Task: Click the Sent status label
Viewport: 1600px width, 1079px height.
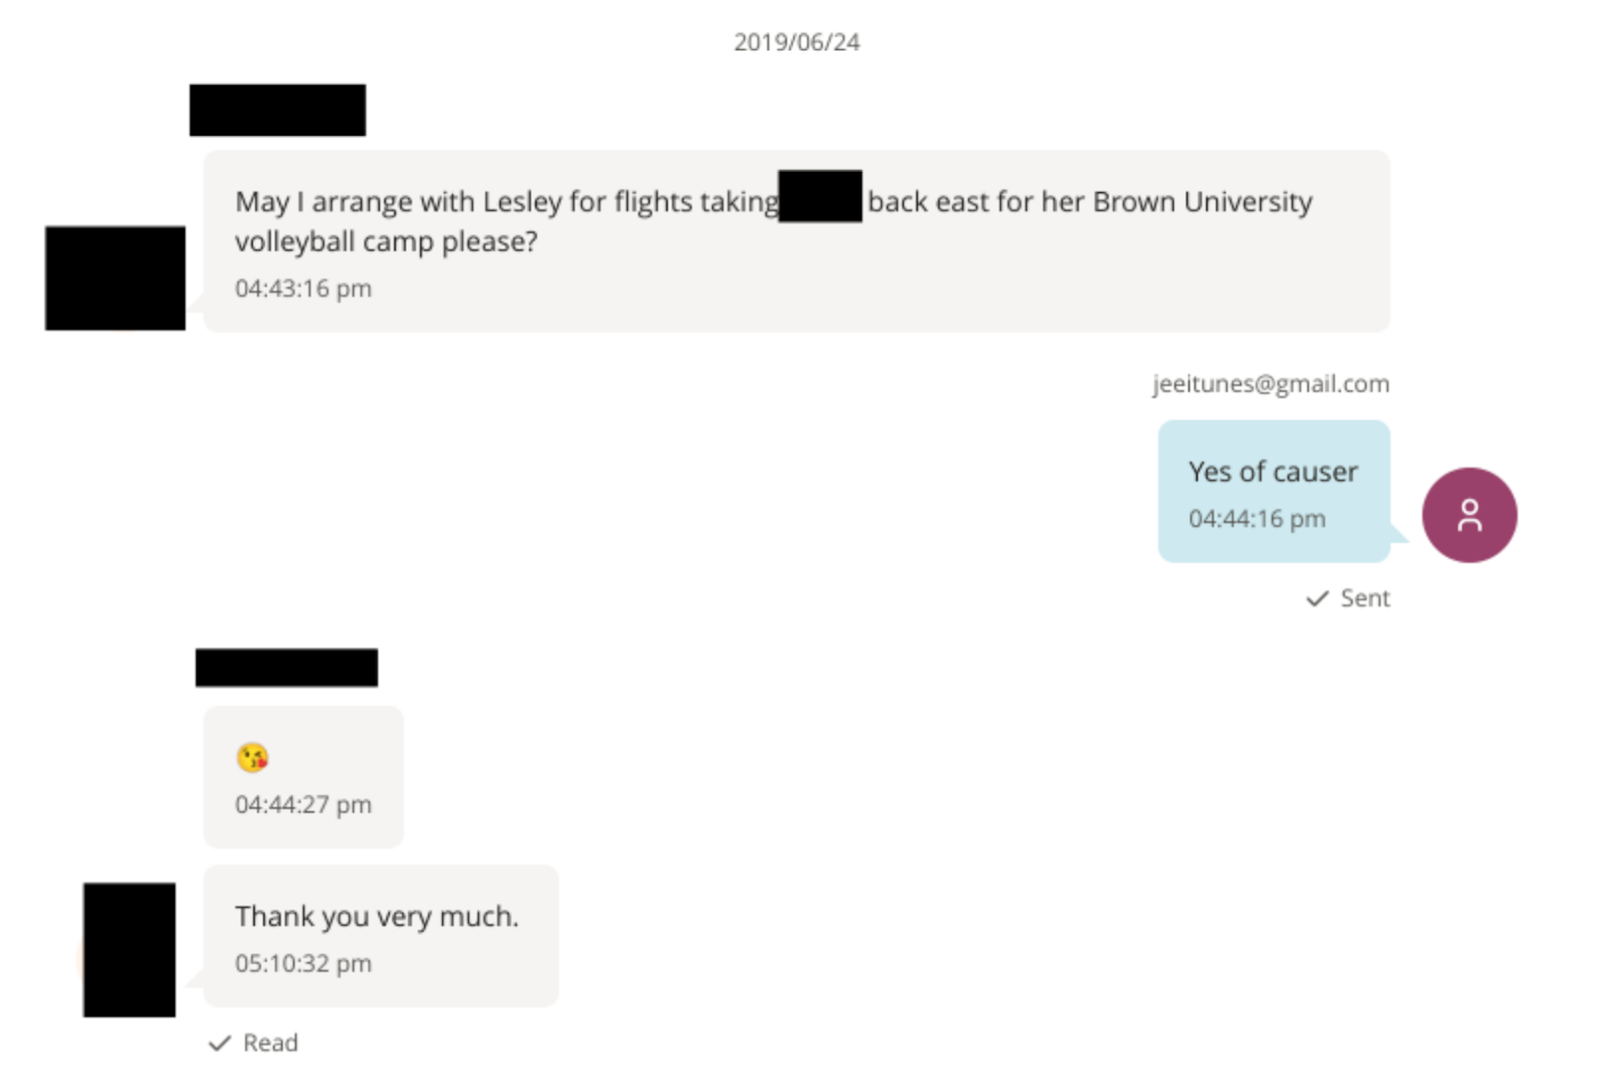Action: [1364, 598]
